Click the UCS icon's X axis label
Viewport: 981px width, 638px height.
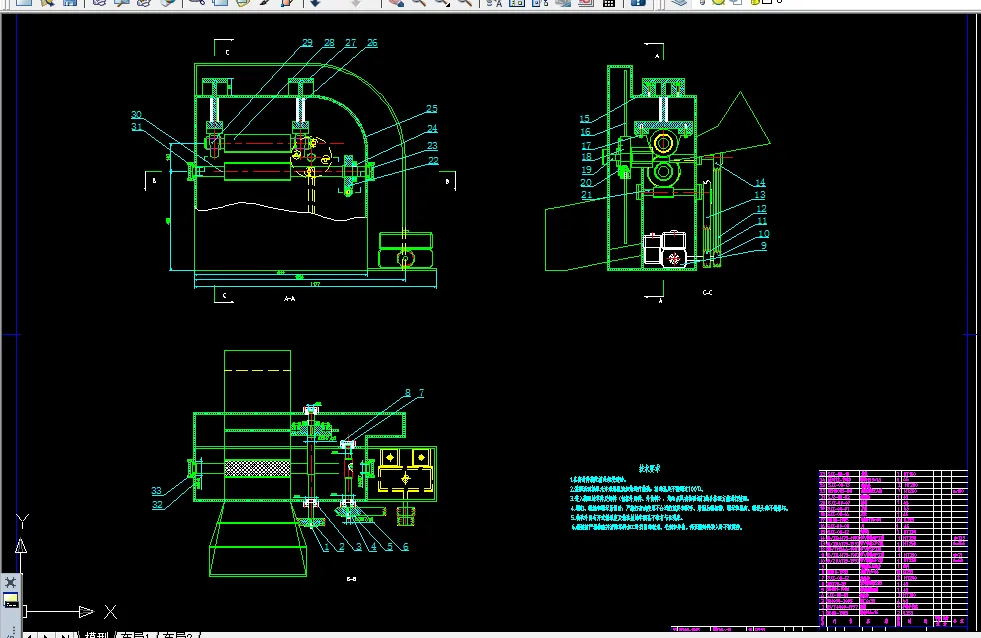pyautogui.click(x=110, y=612)
